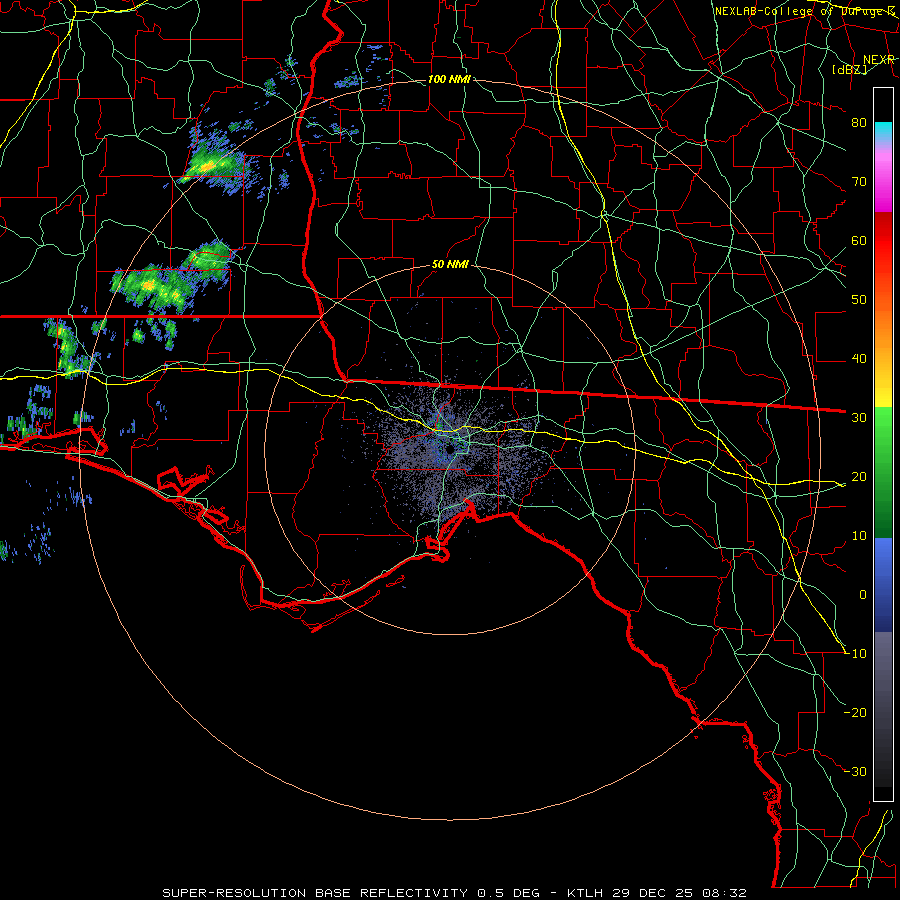Viewport: 900px width, 900px height.
Task: Click the 0 value on the dBZ scale
Action: pyautogui.click(x=863, y=595)
